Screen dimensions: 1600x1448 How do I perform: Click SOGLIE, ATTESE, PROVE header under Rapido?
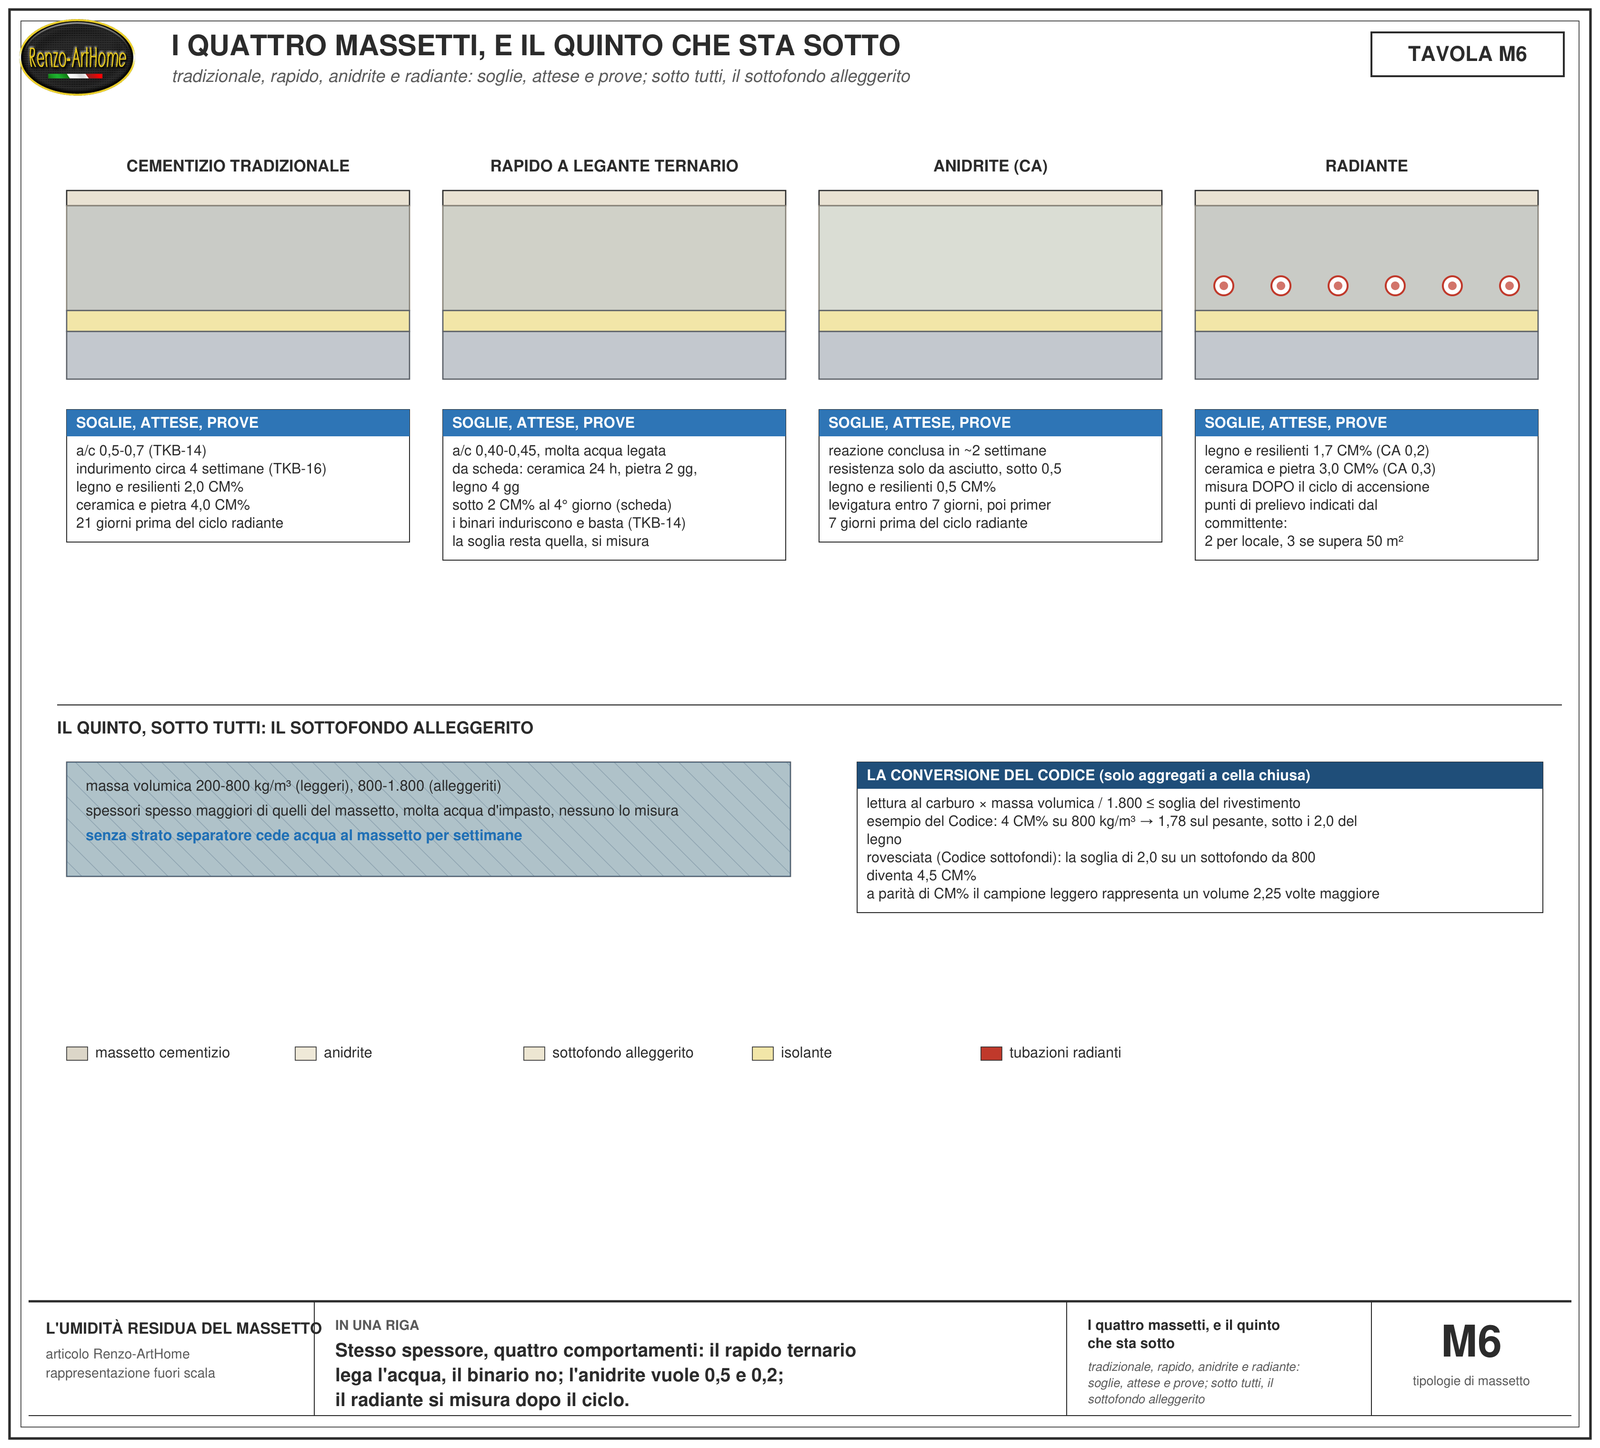(x=614, y=423)
